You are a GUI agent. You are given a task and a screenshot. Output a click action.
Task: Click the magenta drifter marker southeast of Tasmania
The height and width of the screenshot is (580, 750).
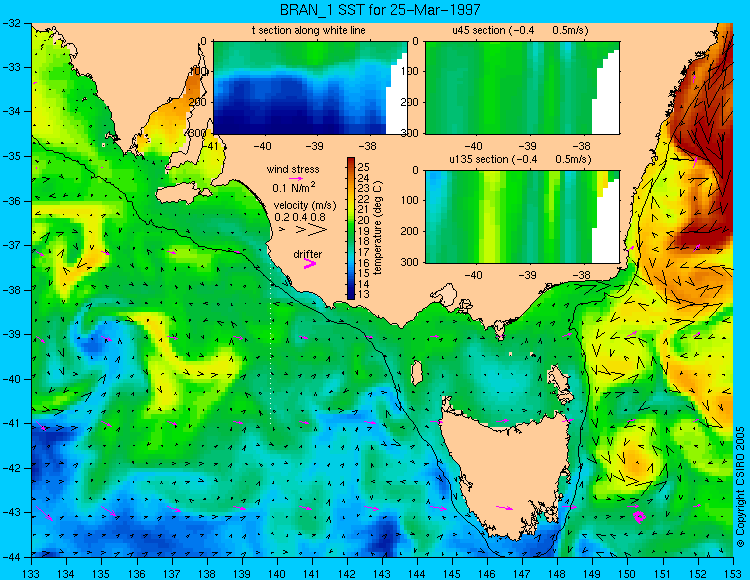tap(639, 516)
